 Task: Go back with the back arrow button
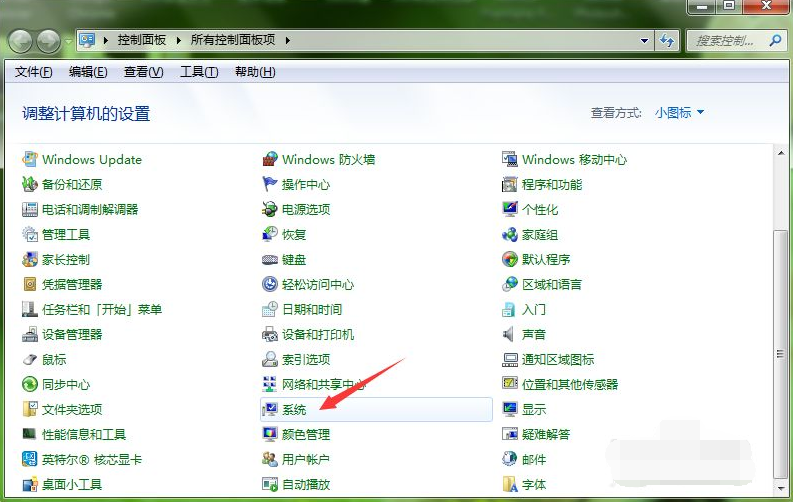point(21,41)
